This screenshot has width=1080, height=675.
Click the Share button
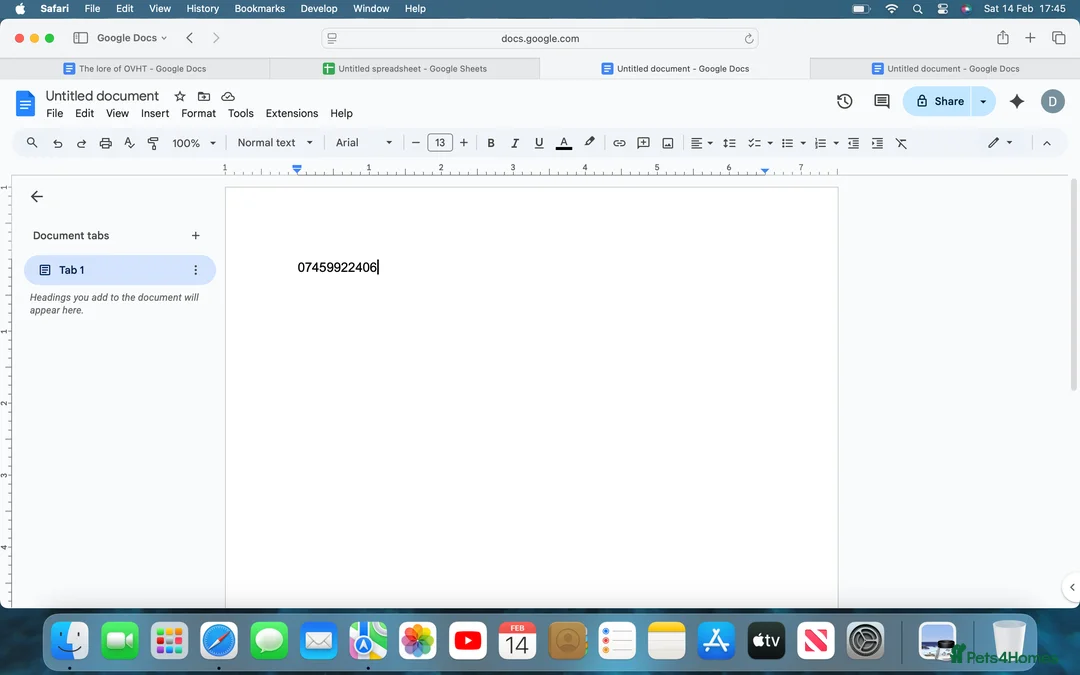[939, 101]
